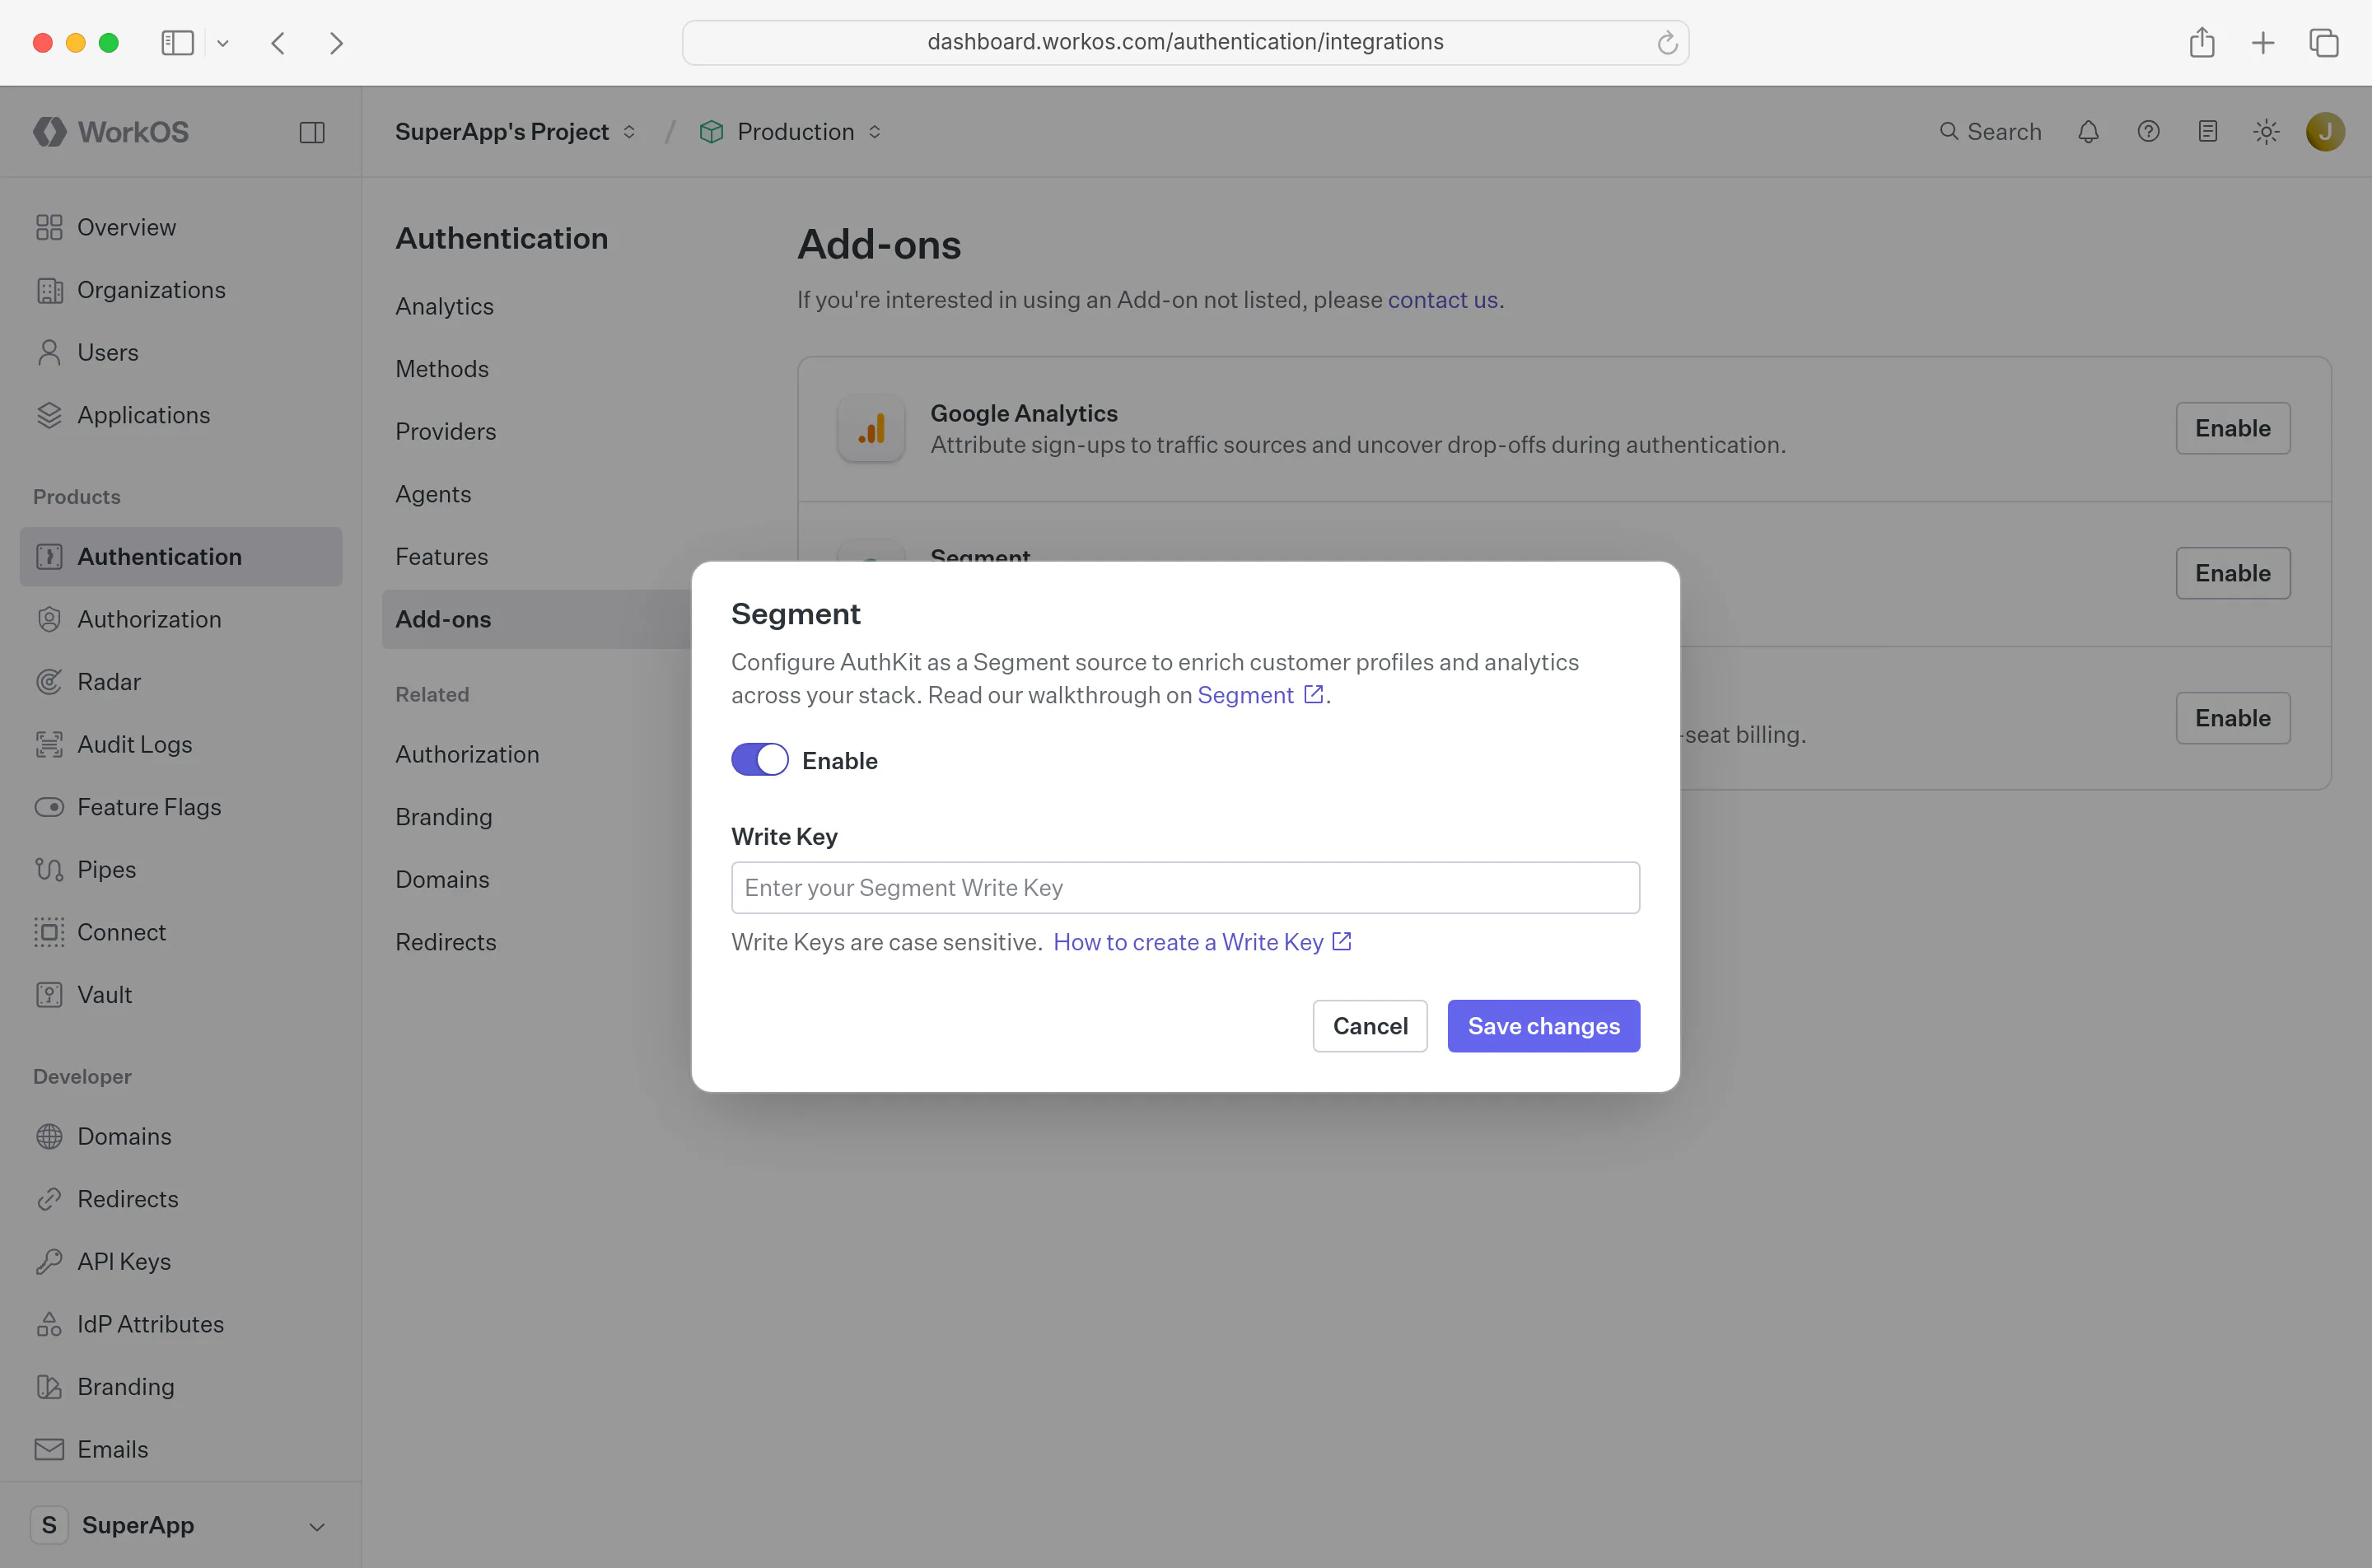Image resolution: width=2372 pixels, height=1568 pixels.
Task: Cancel the Segment dialog
Action: 1369,1026
